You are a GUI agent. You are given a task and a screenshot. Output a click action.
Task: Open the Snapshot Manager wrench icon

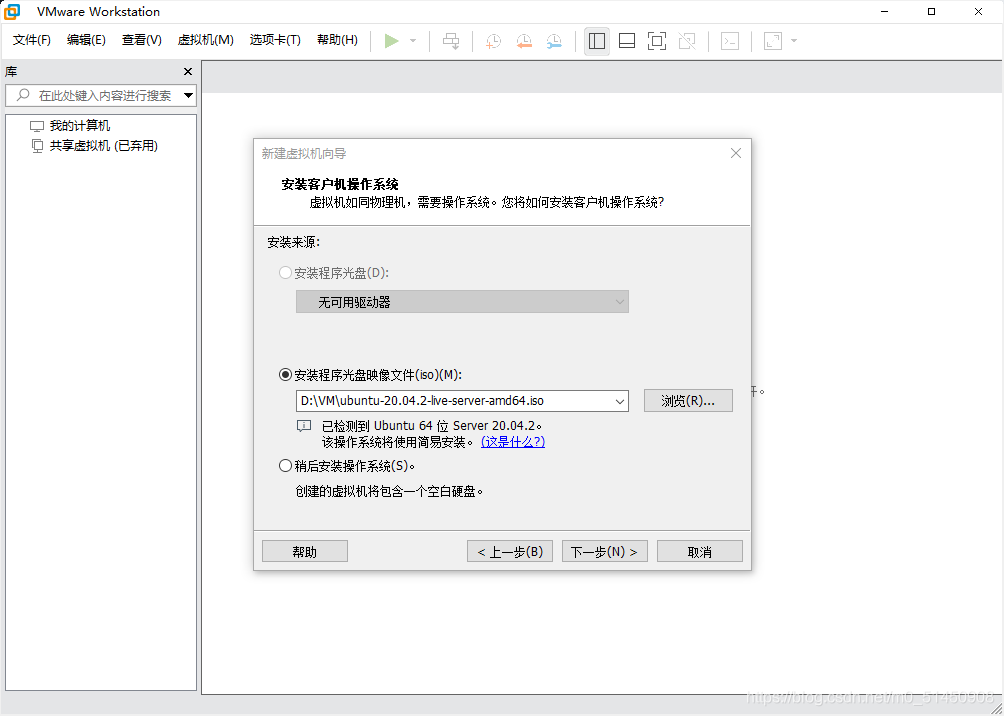click(555, 41)
